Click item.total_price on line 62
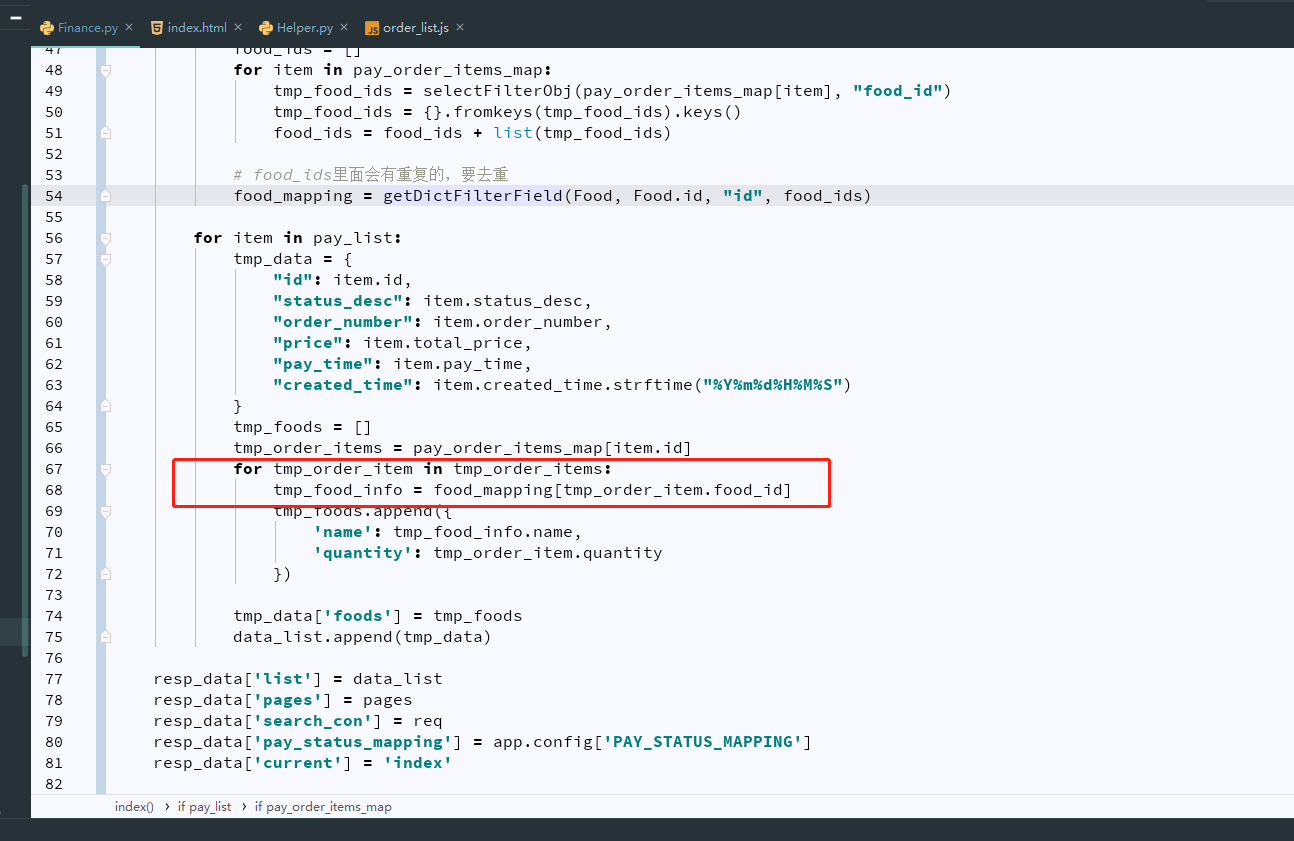The height and width of the screenshot is (841, 1294). click(x=444, y=342)
